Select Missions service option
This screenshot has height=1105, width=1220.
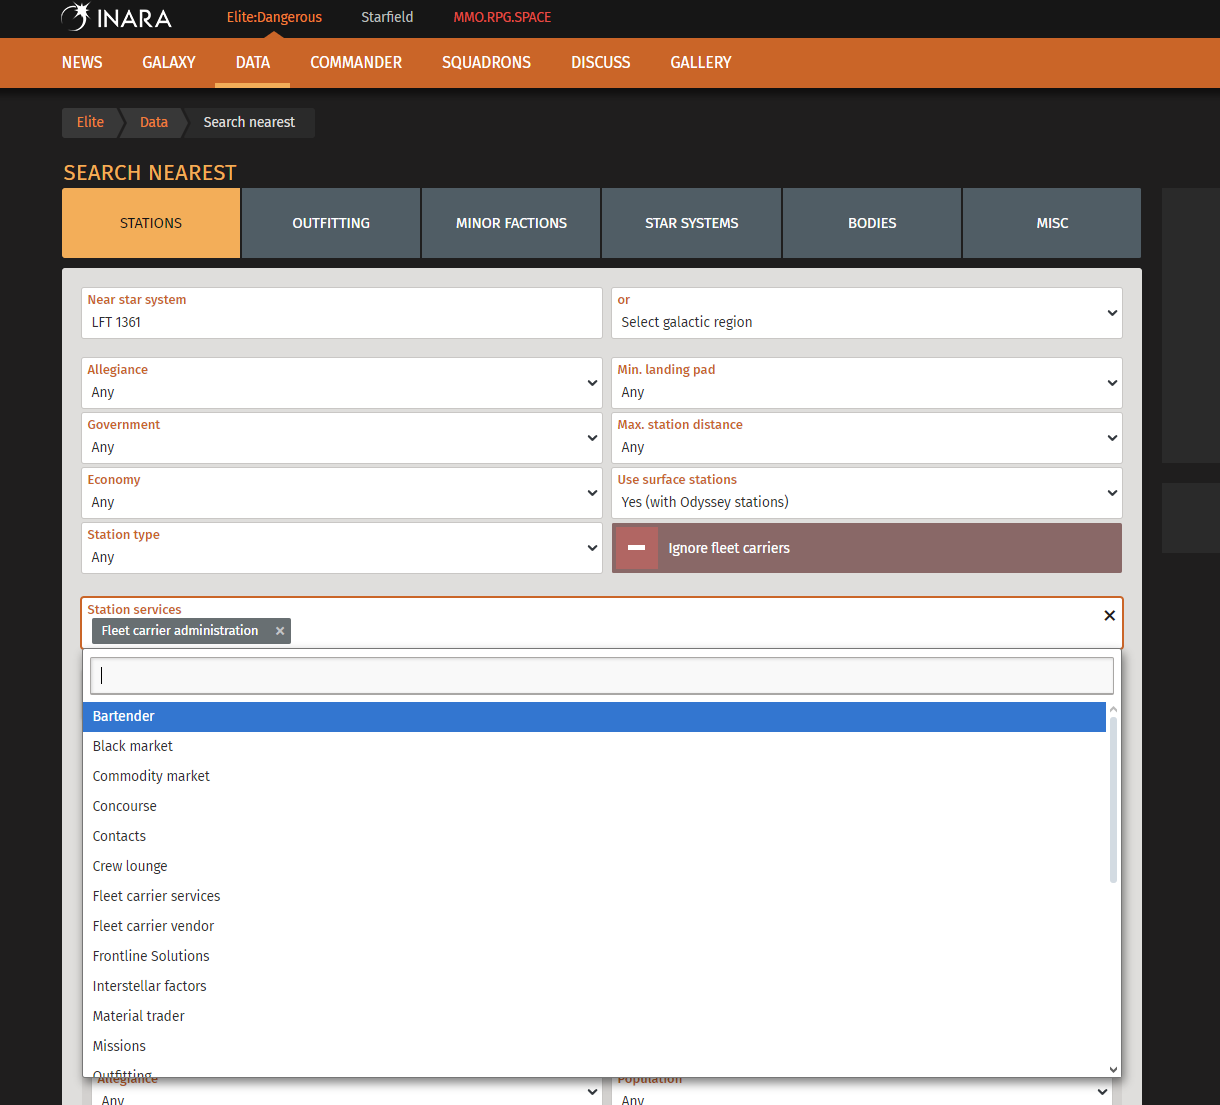pyautogui.click(x=594, y=1046)
